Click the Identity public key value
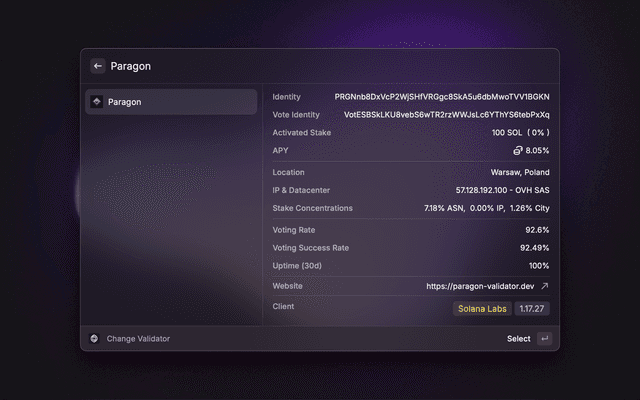This screenshot has width=640, height=400. click(441, 97)
